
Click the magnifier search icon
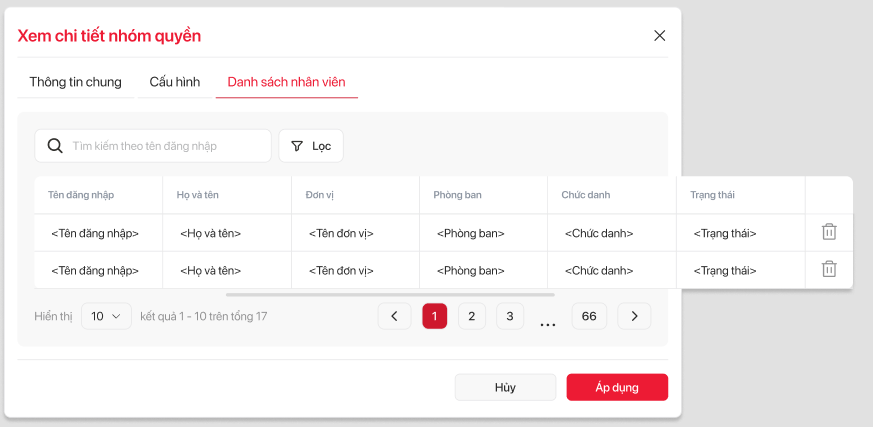(x=55, y=146)
